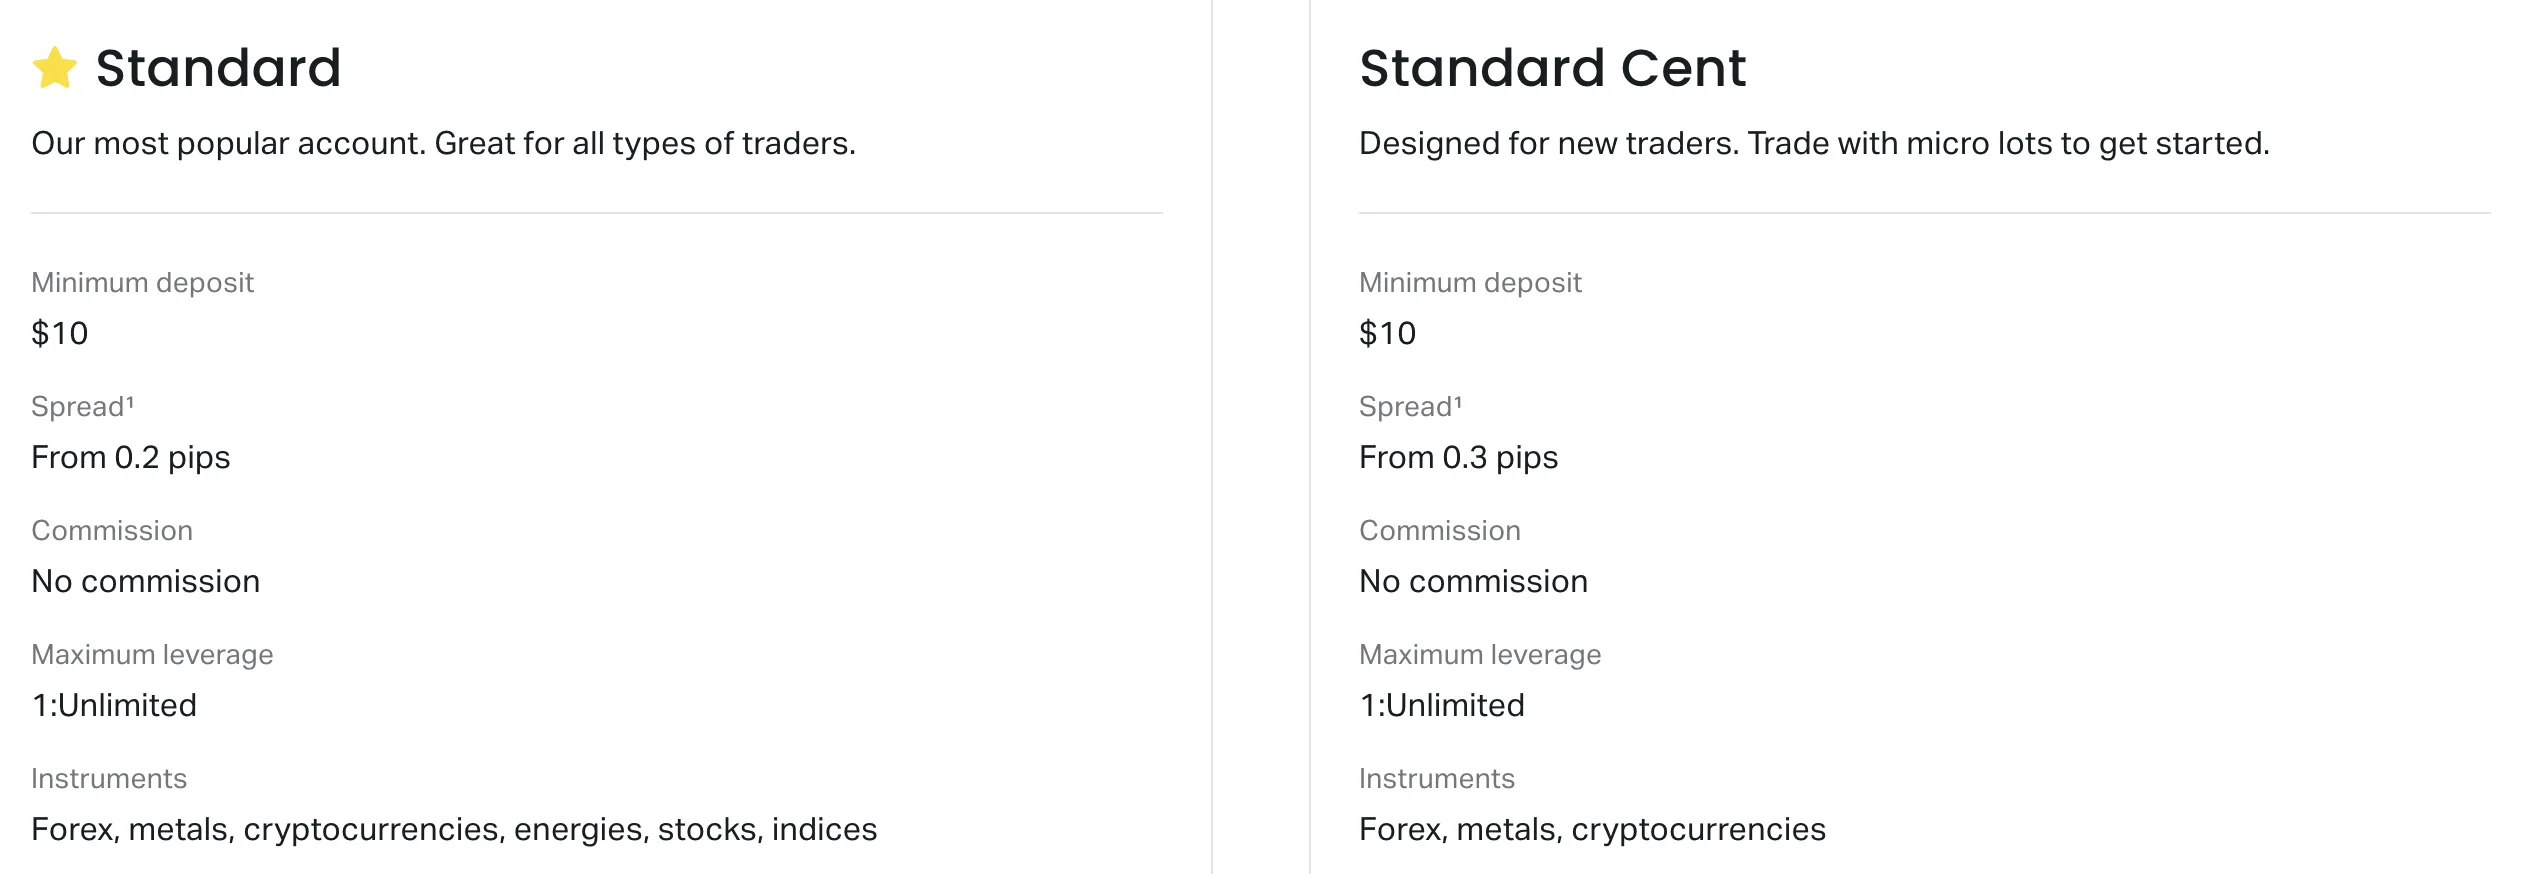Click 1:Unlimited leverage in Standard Cent card
The height and width of the screenshot is (874, 2524).
[1442, 705]
